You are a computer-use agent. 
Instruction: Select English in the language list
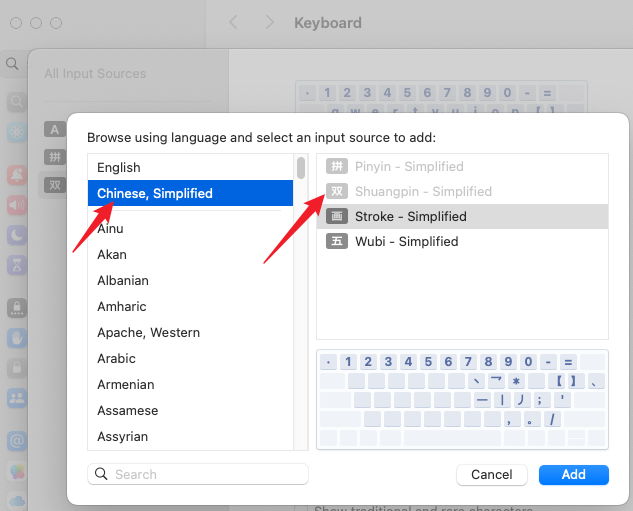(119, 167)
